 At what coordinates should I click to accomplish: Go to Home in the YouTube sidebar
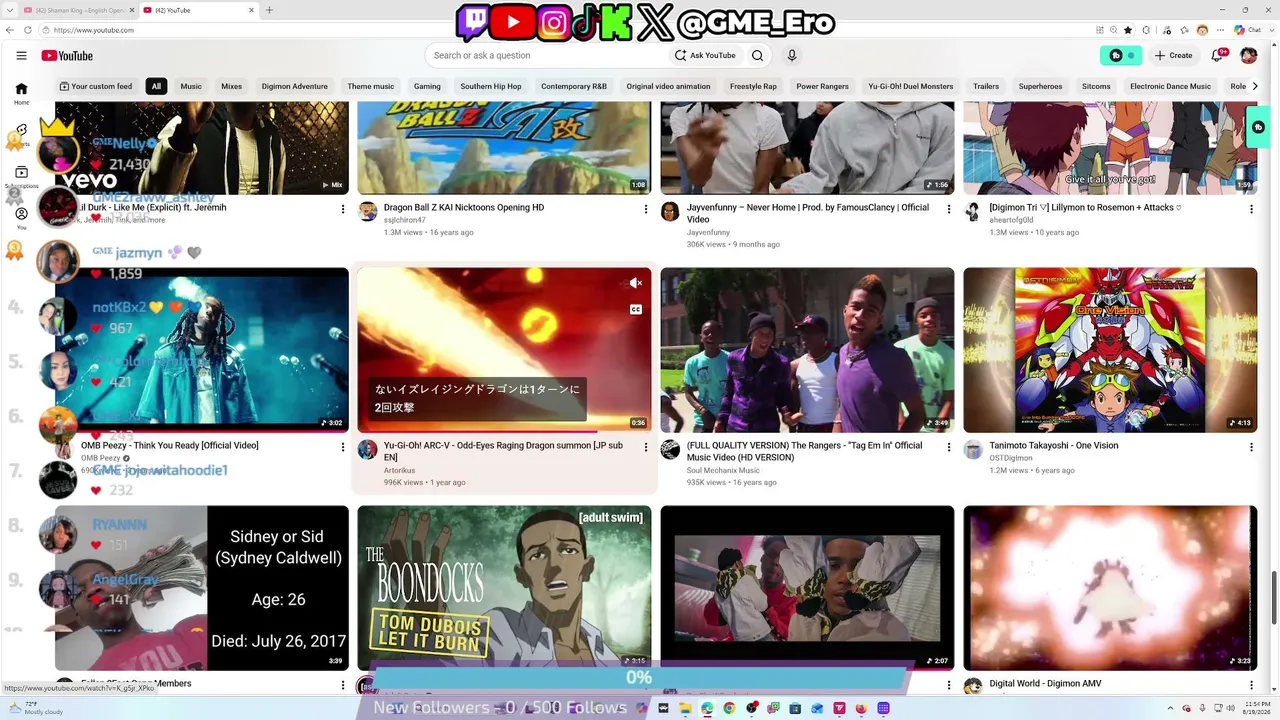point(21,93)
